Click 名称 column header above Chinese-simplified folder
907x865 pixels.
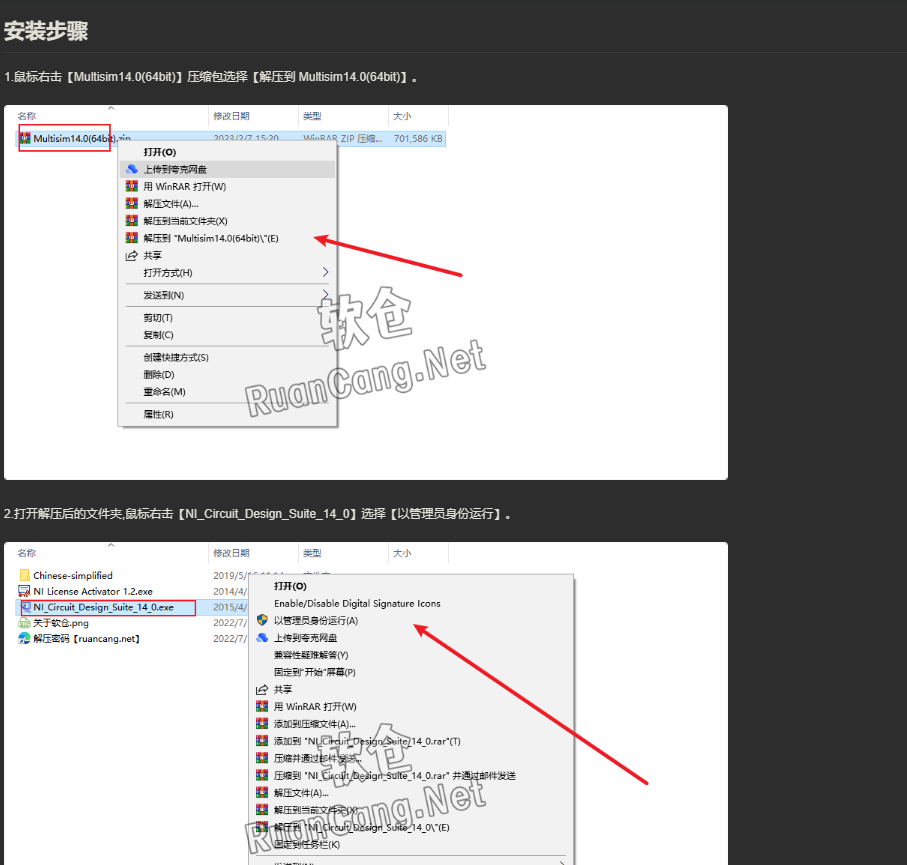tap(27, 553)
